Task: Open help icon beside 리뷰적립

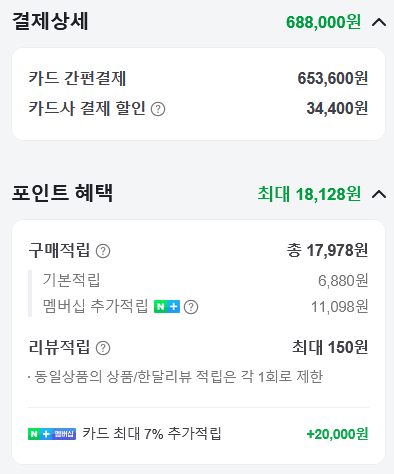Action: [103, 348]
